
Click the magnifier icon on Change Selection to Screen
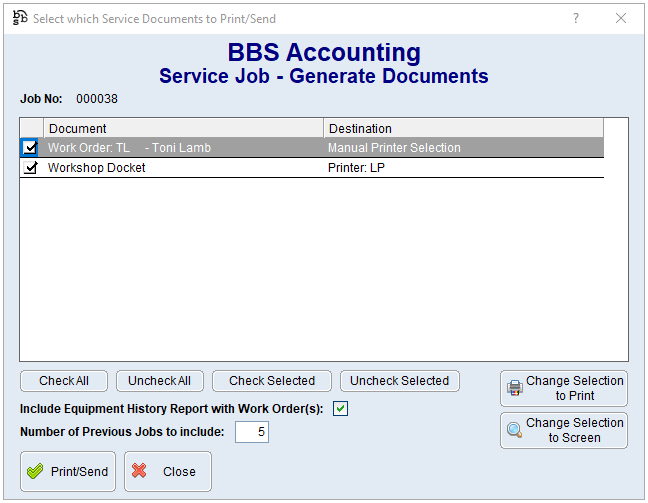514,430
